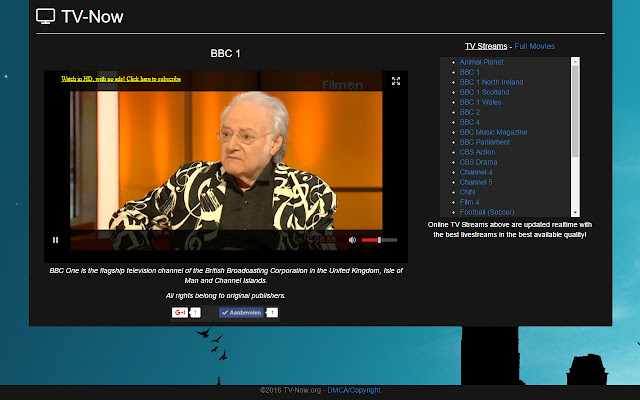Click the All rights belong notice
The image size is (640, 400).
point(225,296)
